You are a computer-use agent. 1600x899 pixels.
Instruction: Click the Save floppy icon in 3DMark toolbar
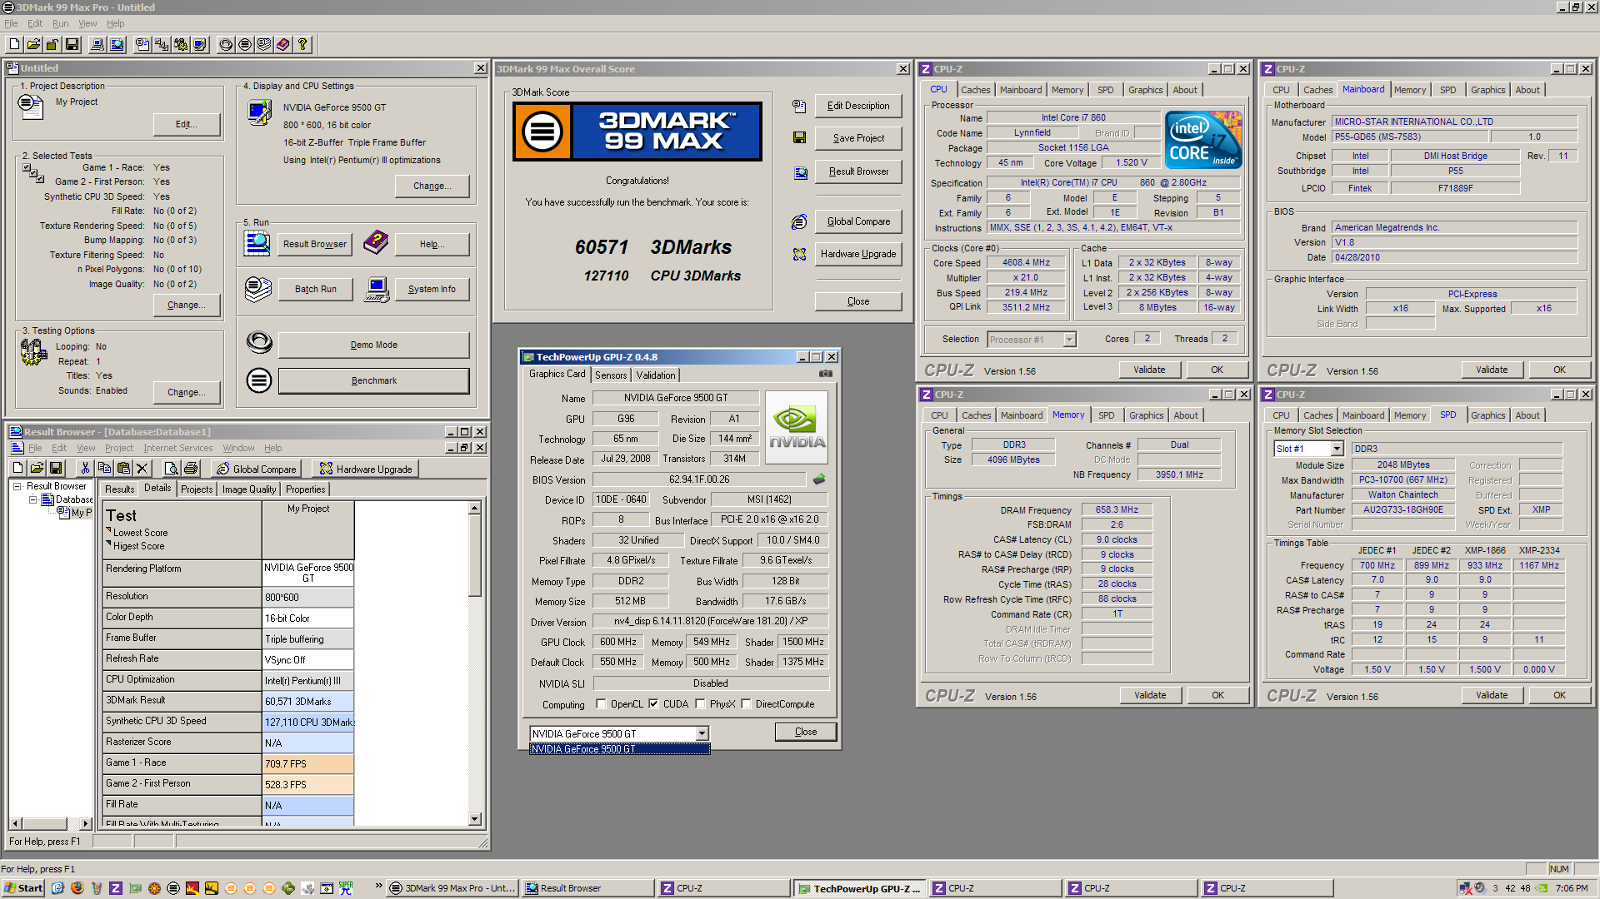pos(71,44)
